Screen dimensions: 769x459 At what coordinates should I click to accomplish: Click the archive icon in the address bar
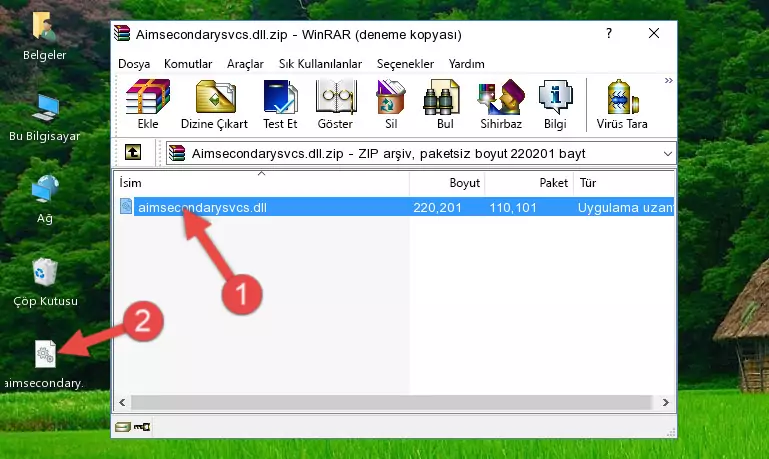(x=177, y=153)
